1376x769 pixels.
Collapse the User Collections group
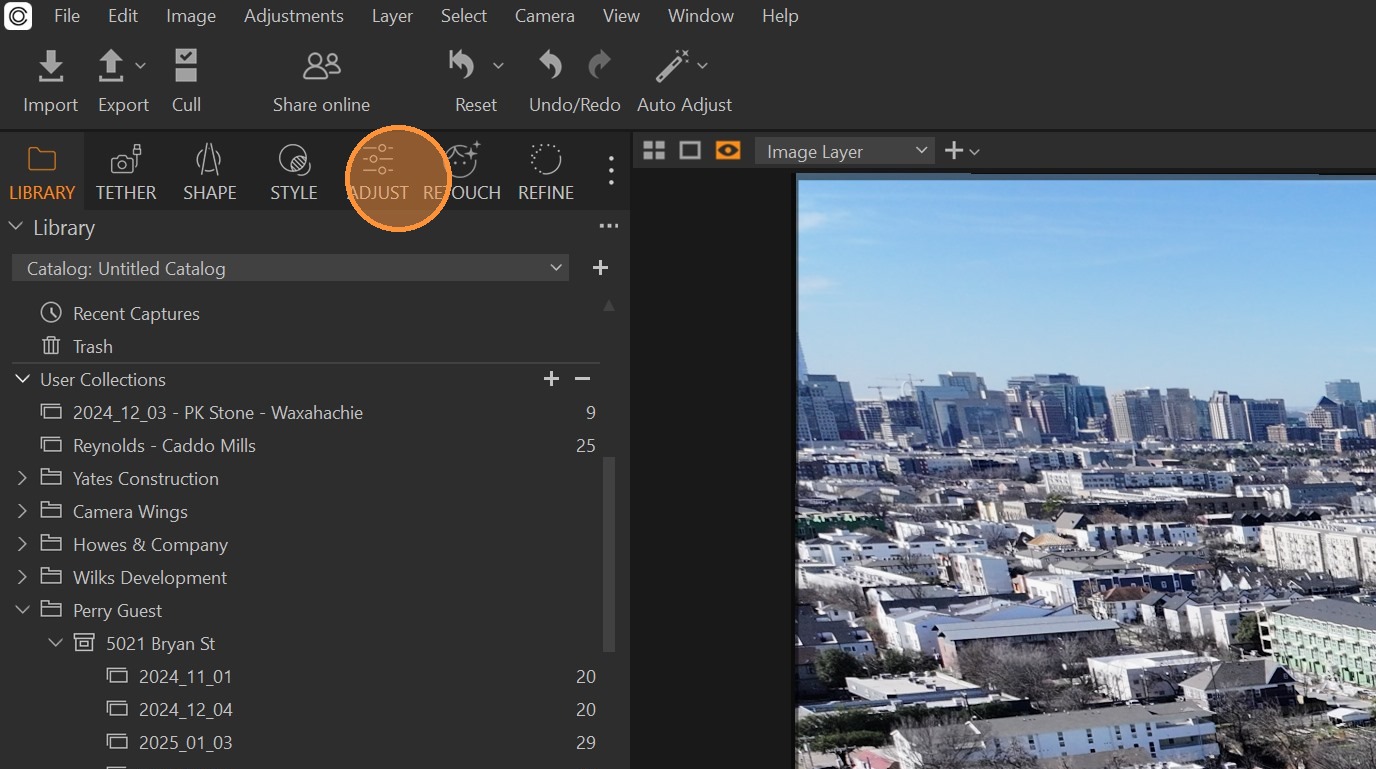[x=22, y=379]
